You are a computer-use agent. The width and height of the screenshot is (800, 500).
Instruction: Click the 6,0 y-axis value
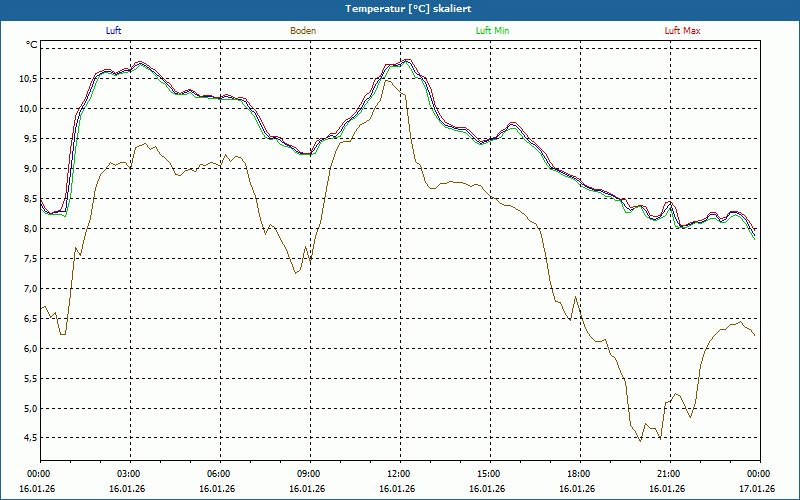point(31,348)
